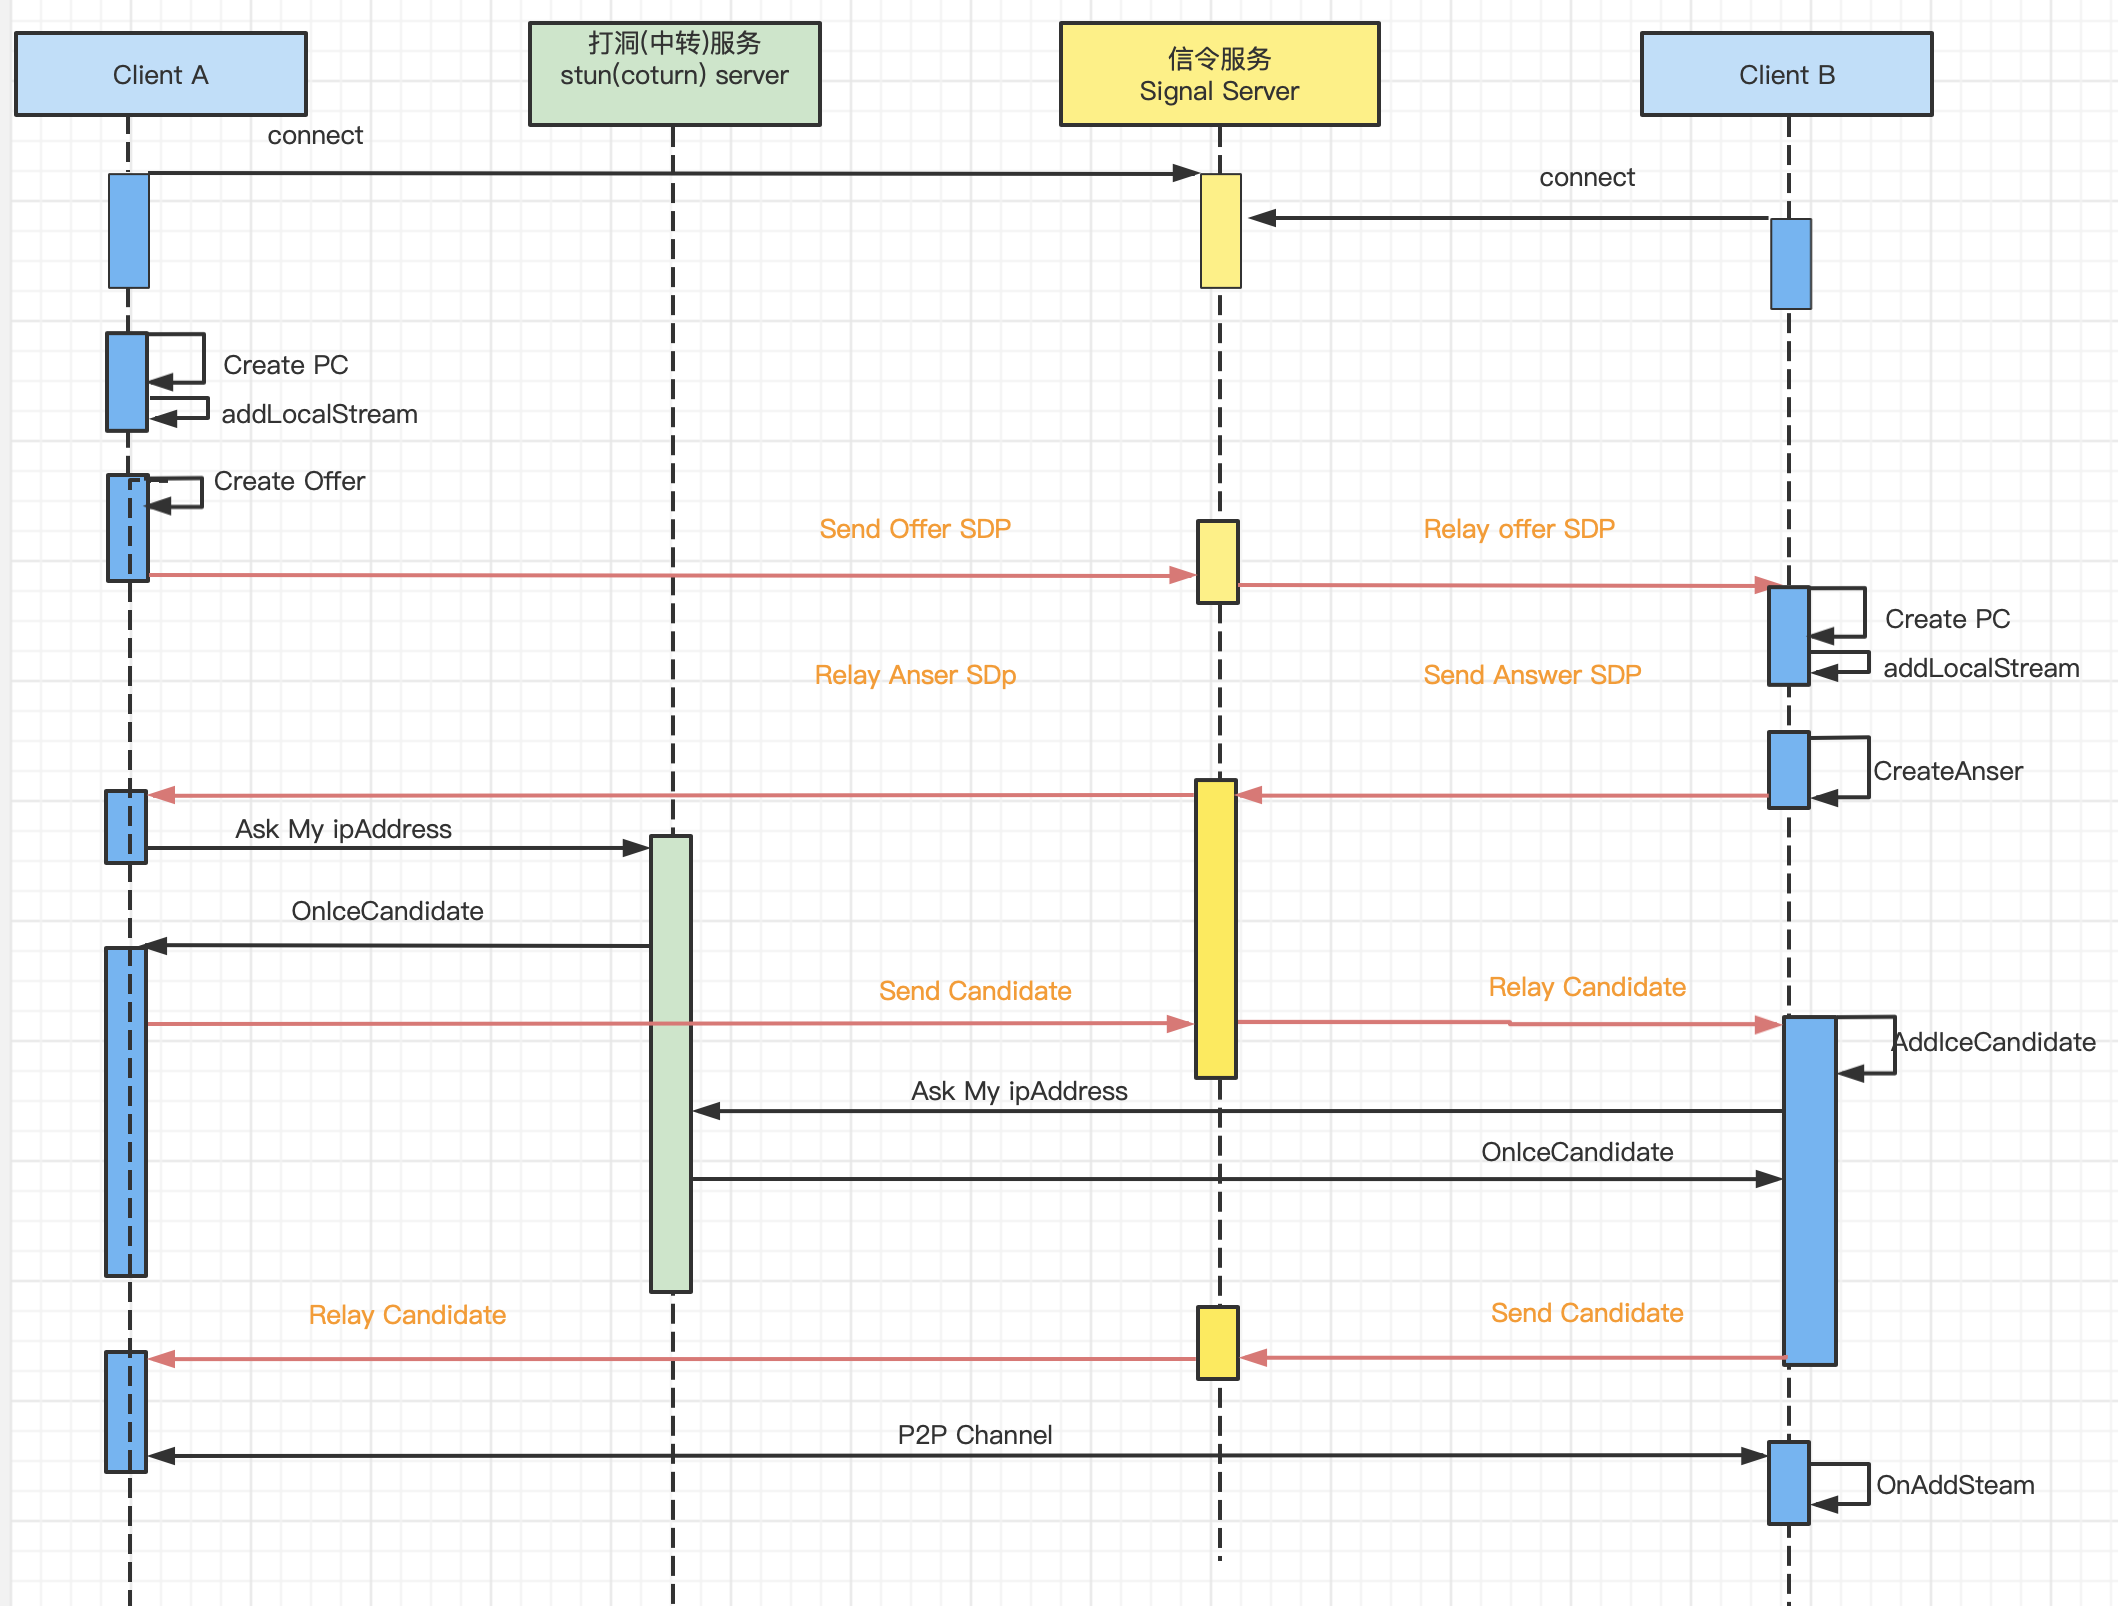2118x1606 pixels.
Task: Select the Relay Candidate label near Client A
Action: [x=407, y=1315]
